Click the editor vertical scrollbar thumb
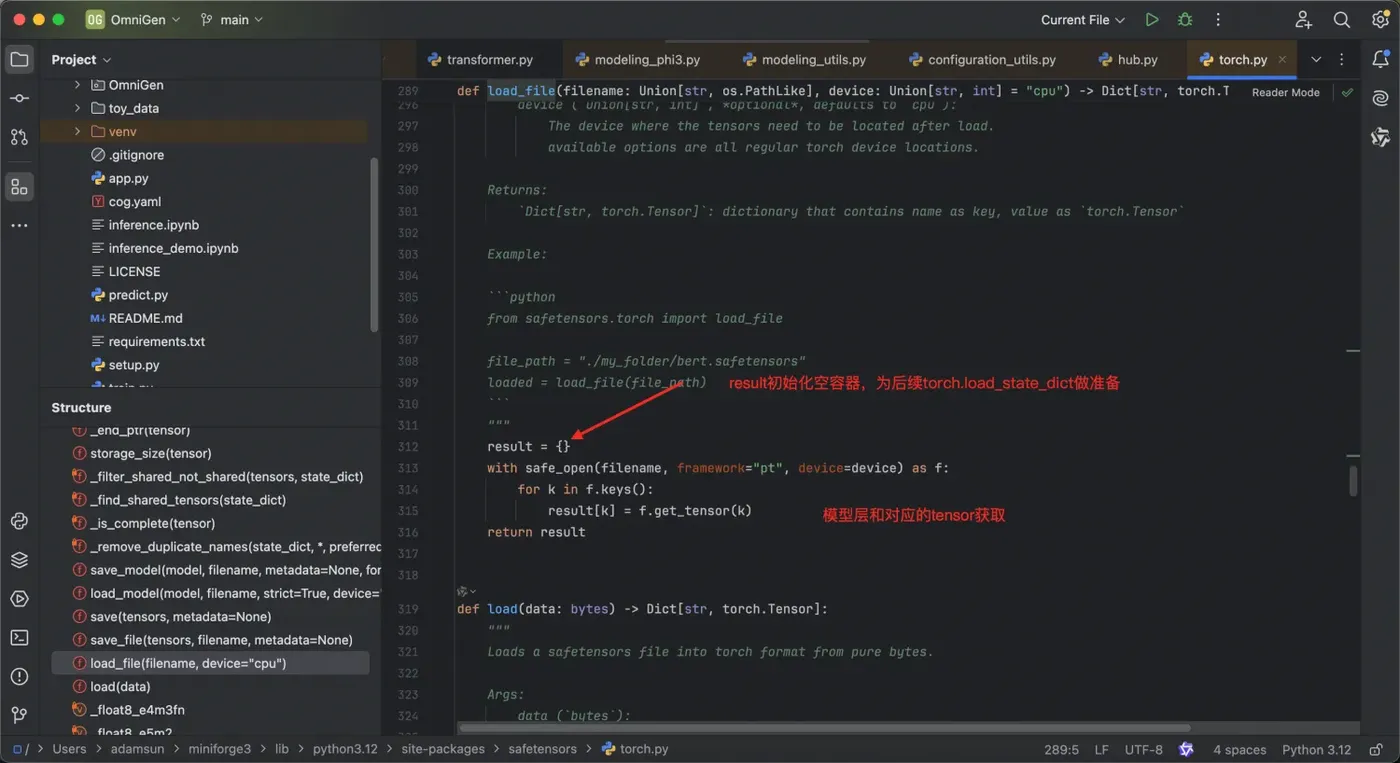The image size is (1400, 763). coord(1353,481)
